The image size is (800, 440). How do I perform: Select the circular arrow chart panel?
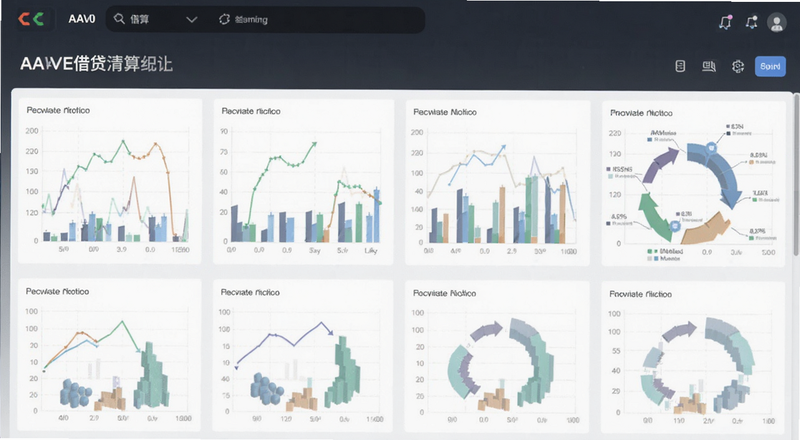pos(693,184)
